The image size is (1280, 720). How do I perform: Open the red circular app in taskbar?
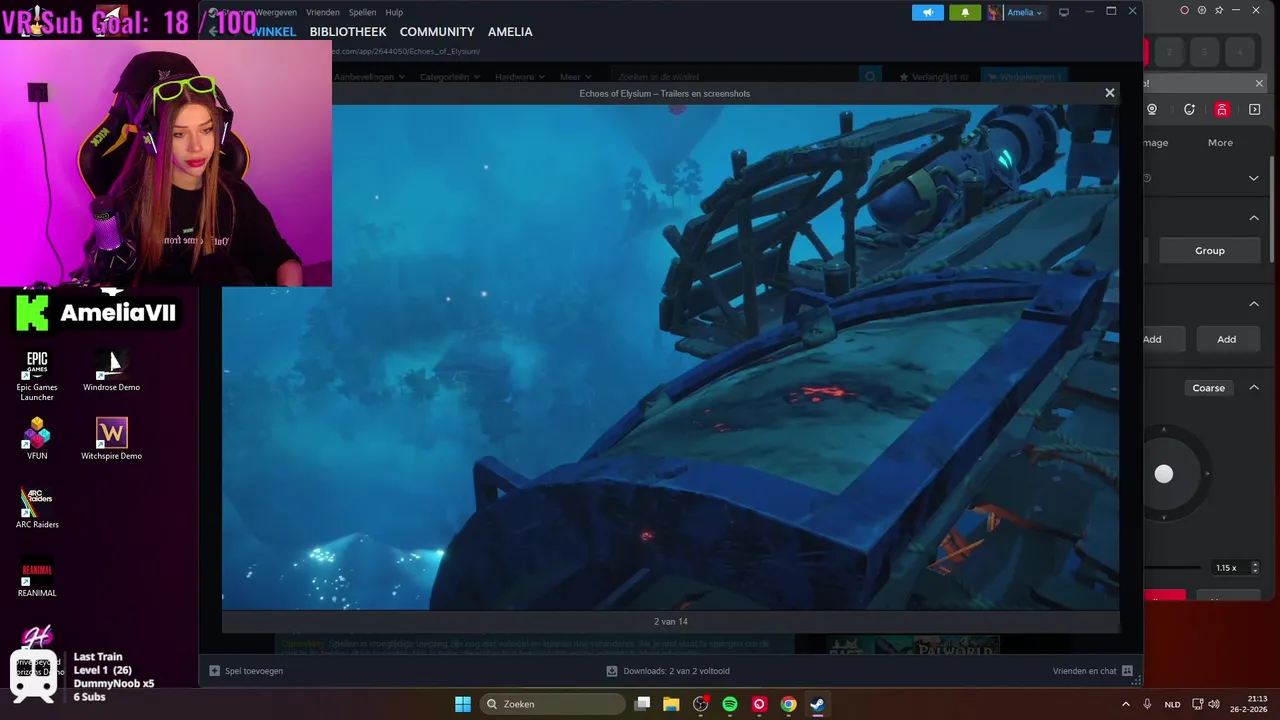coord(759,704)
